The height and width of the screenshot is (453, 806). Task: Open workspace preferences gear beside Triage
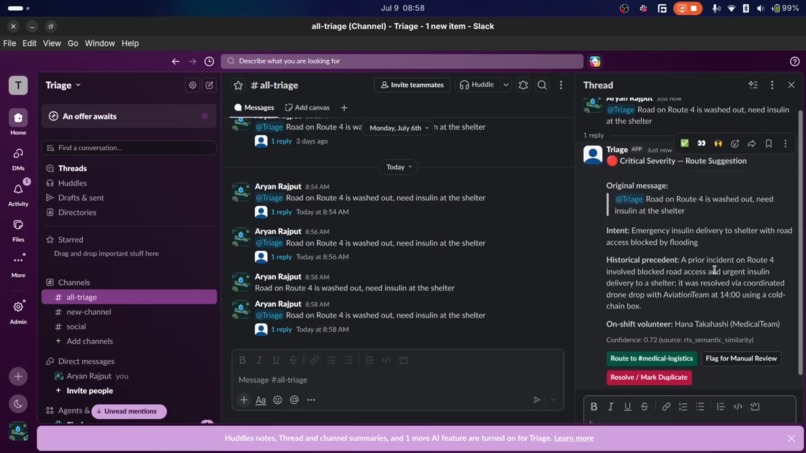coord(192,85)
